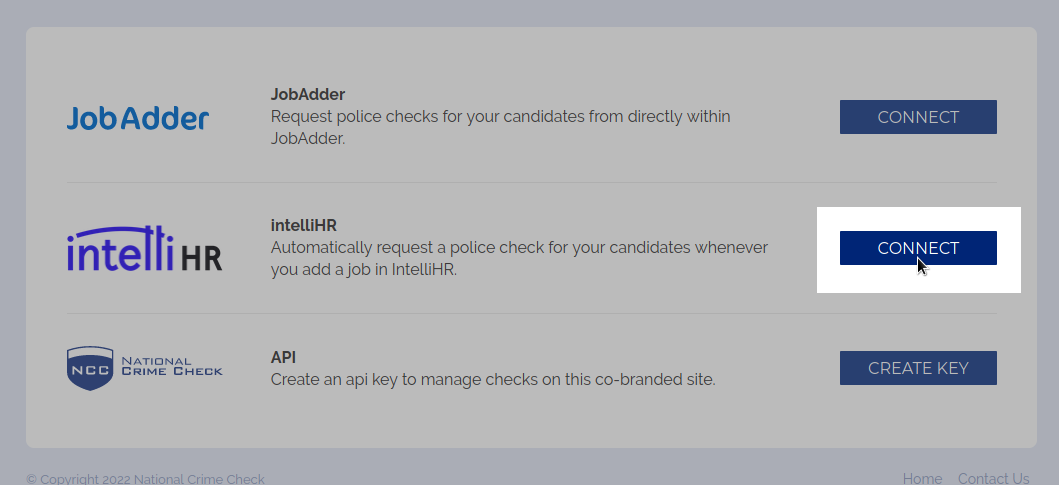Click the 2022 copyright notice
Viewport: 1059px width, 485px height.
(146, 479)
